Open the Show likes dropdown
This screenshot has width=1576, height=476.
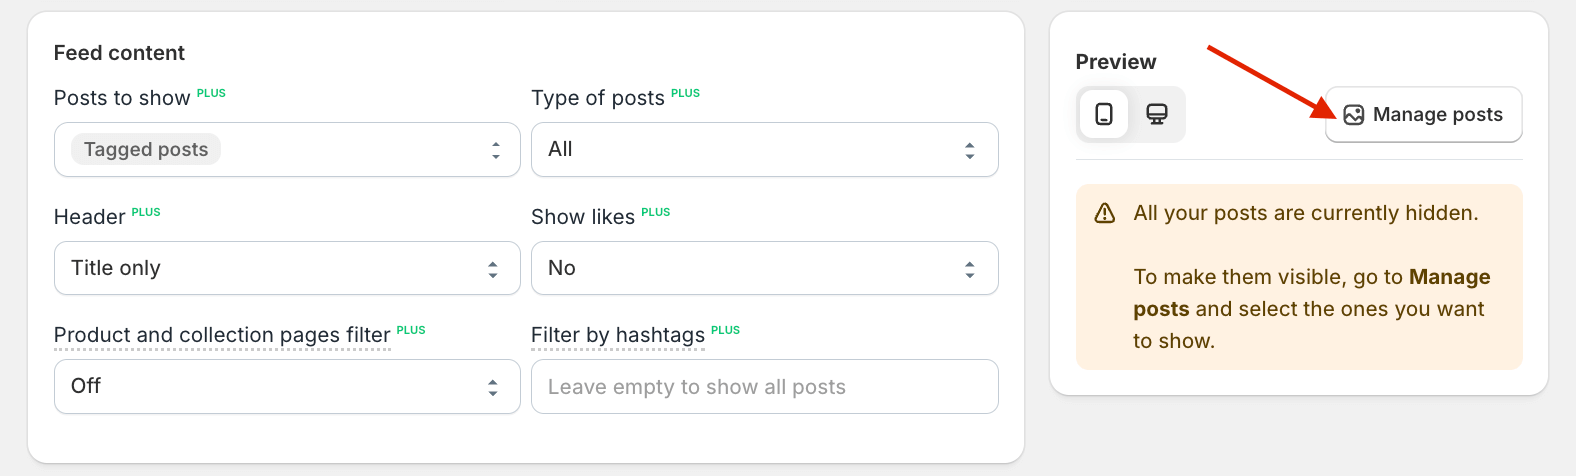point(764,268)
